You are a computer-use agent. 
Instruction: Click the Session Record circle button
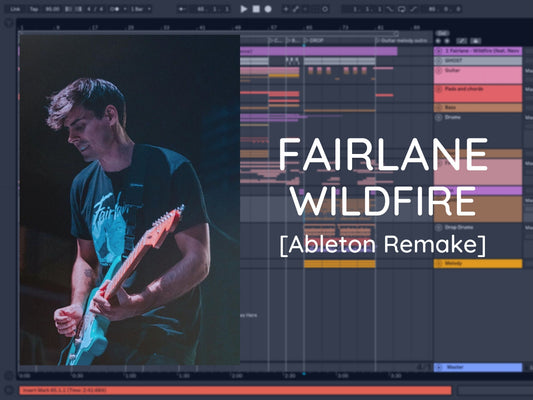point(325,9)
